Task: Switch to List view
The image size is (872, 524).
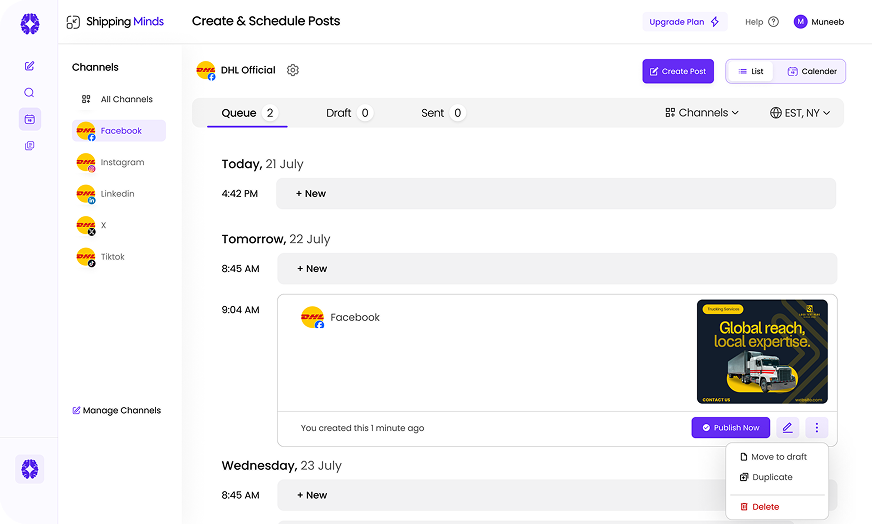Action: [751, 71]
